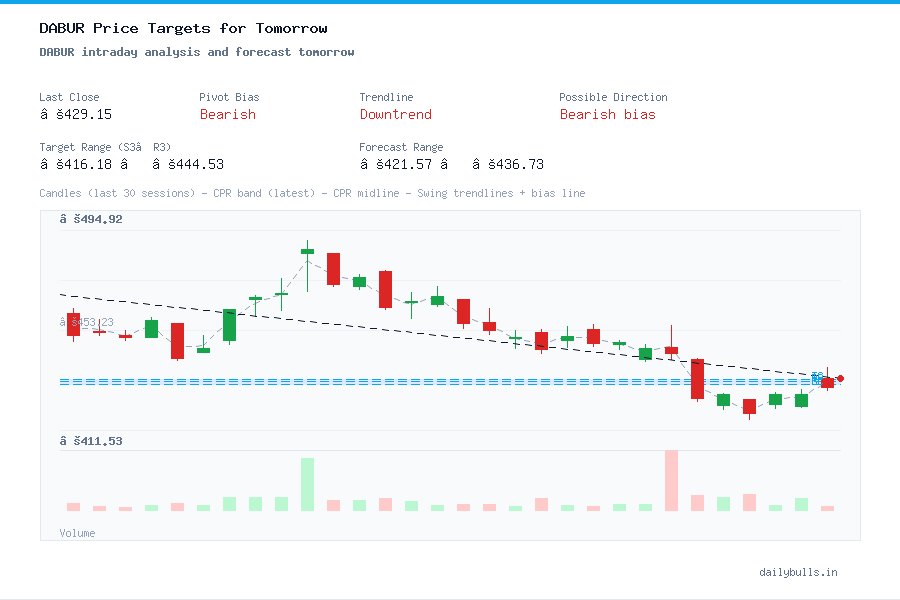Viewport: 900px width, 600px height.
Task: Click the tallest green volume bar
Action: pyautogui.click(x=308, y=484)
